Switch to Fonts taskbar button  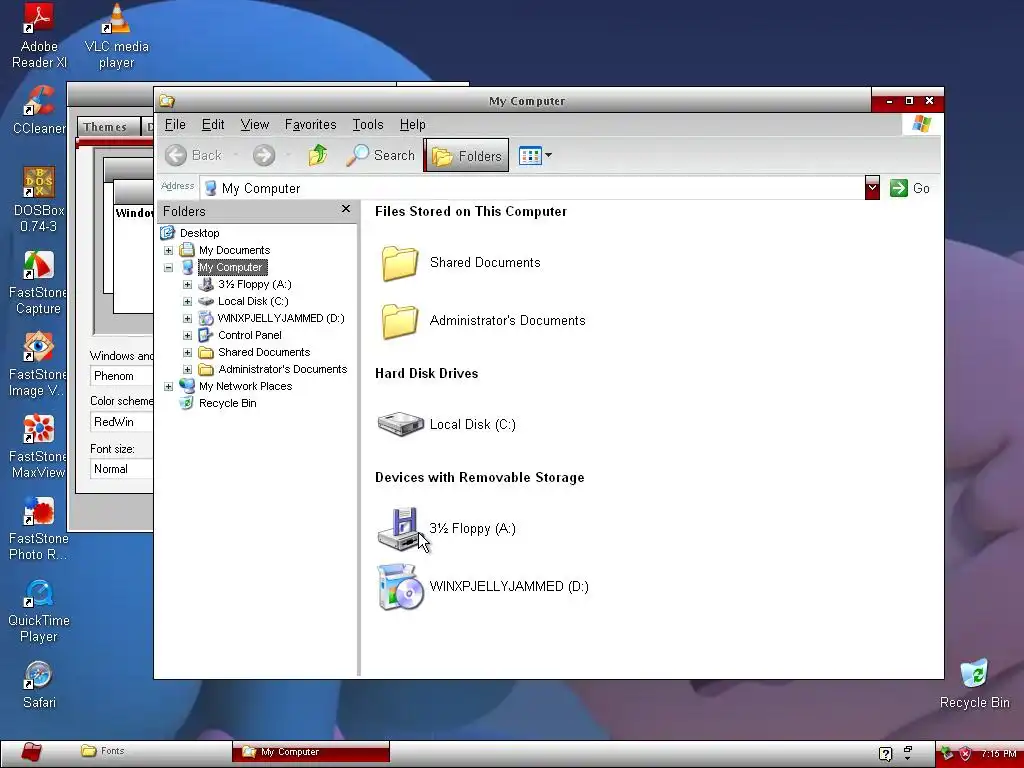click(103, 751)
